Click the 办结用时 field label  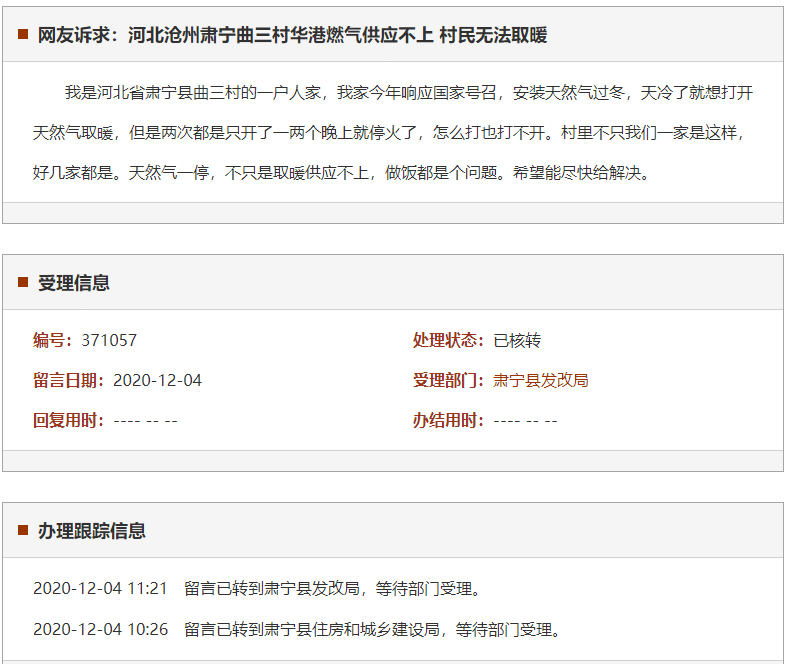coord(448,420)
